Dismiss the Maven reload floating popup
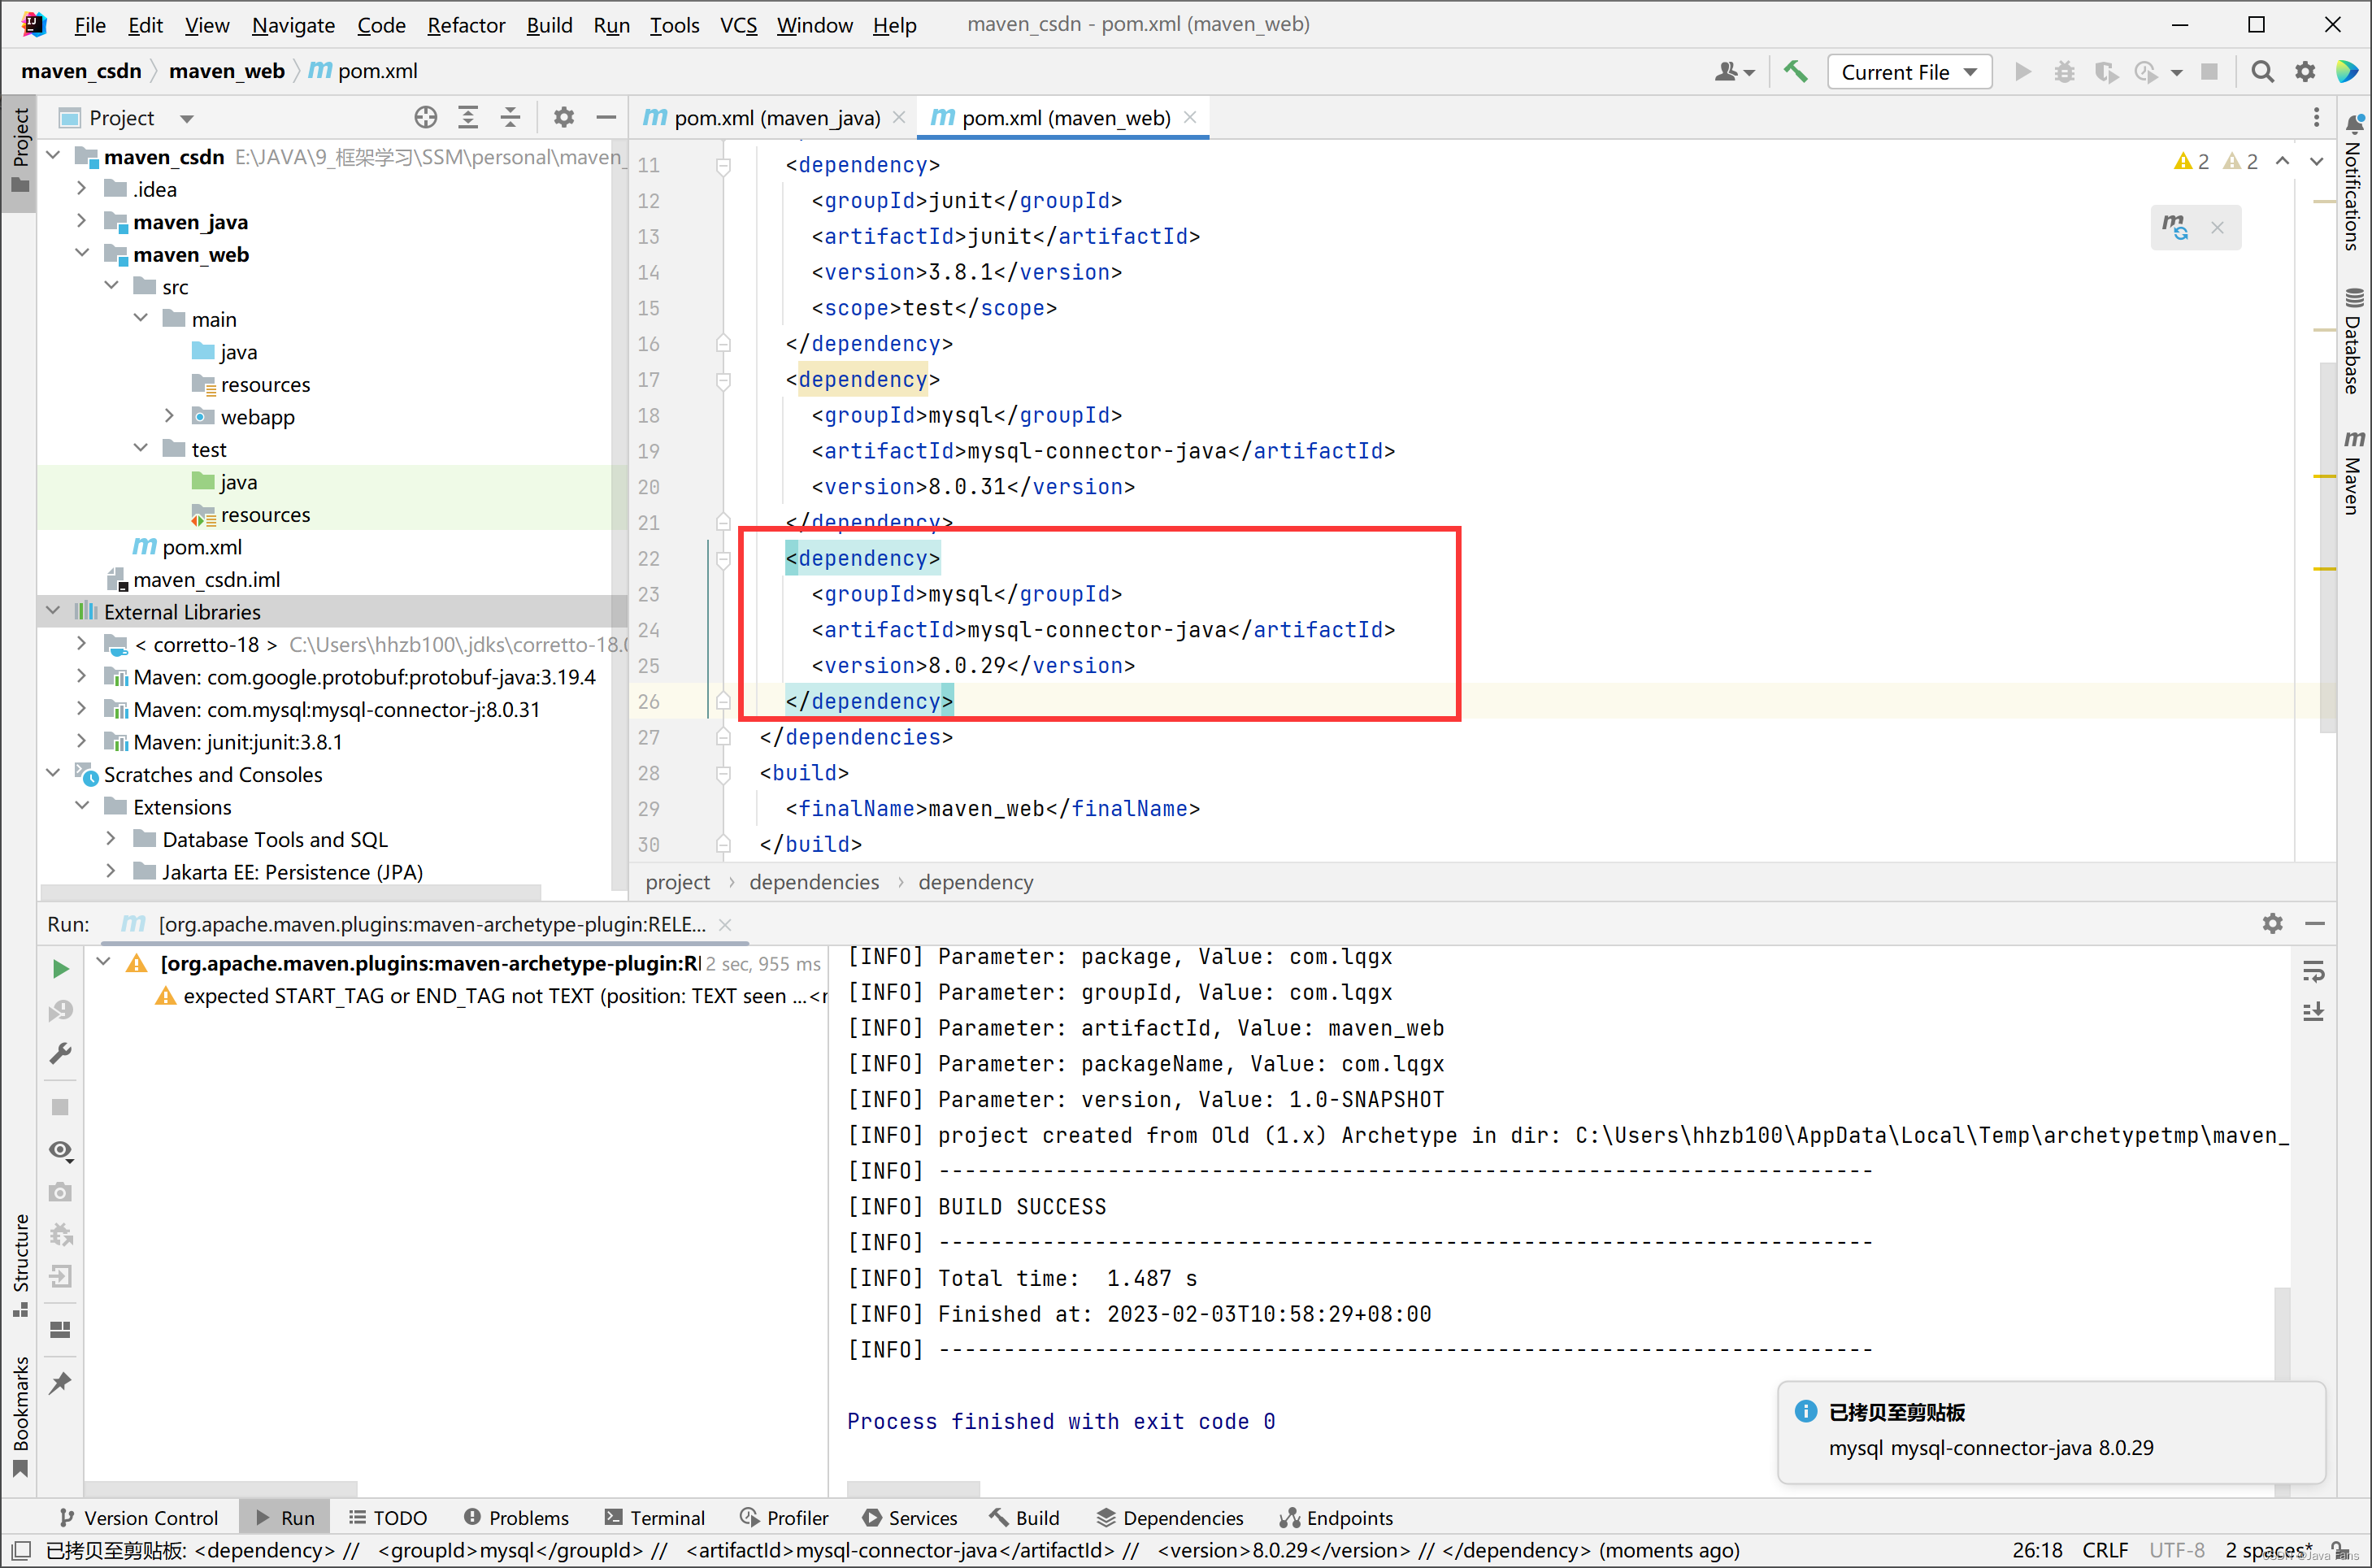The height and width of the screenshot is (1568, 2372). click(x=2217, y=227)
